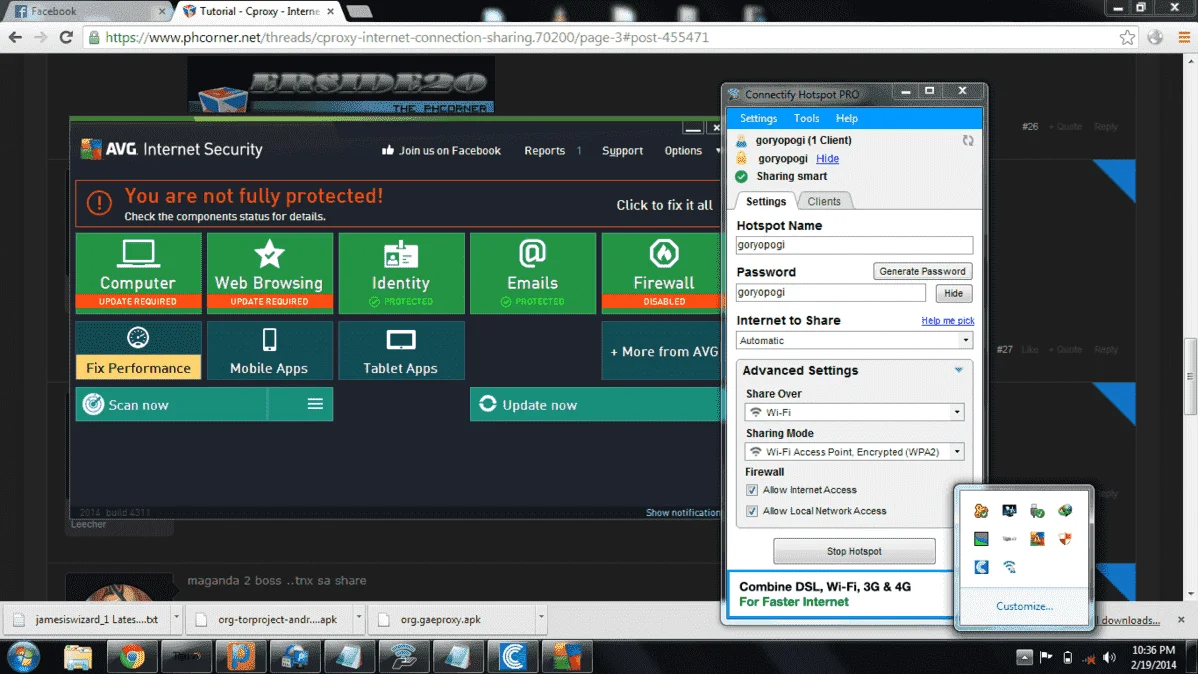
Task: Open the Tablet Apps tile
Action: (401, 351)
